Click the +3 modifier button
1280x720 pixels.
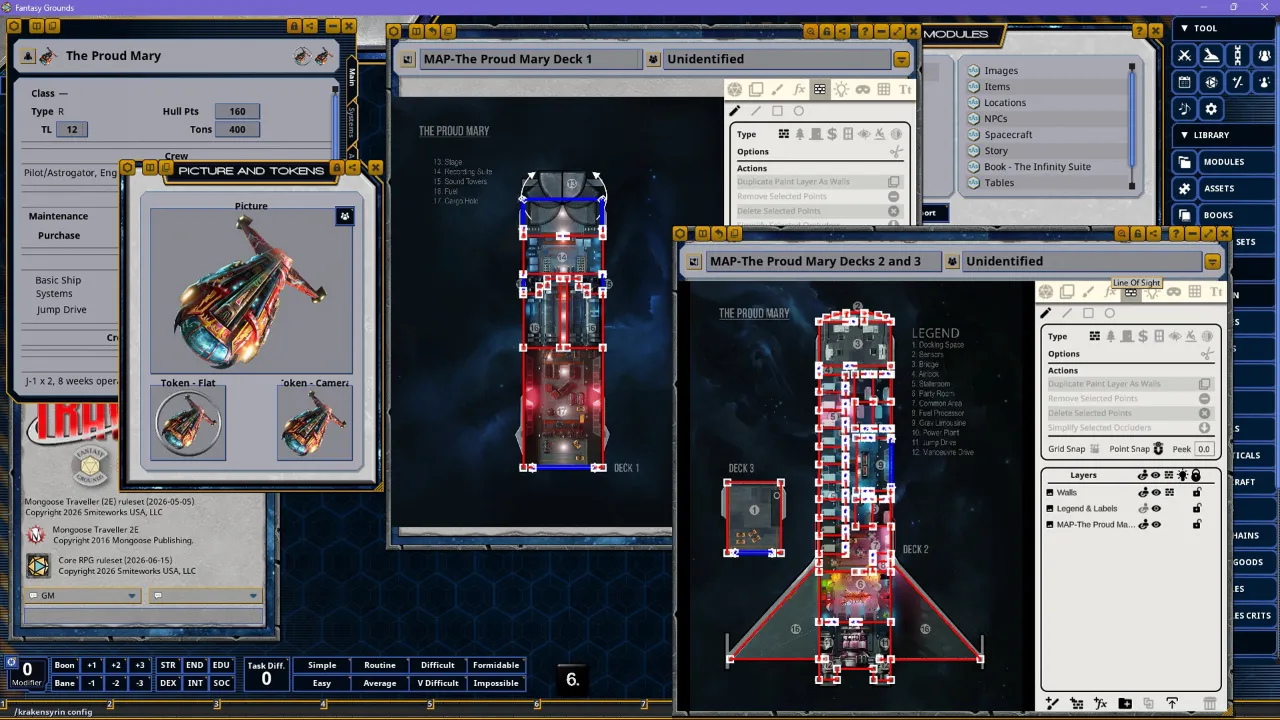point(140,665)
